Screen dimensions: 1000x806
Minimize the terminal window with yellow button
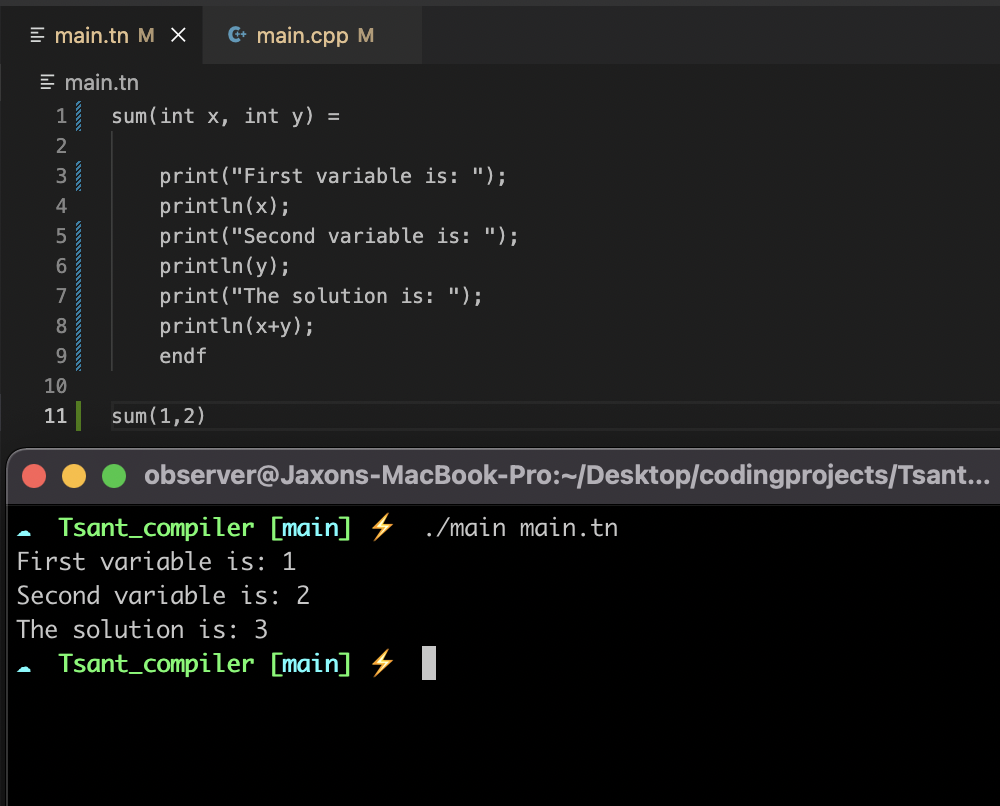click(x=74, y=476)
